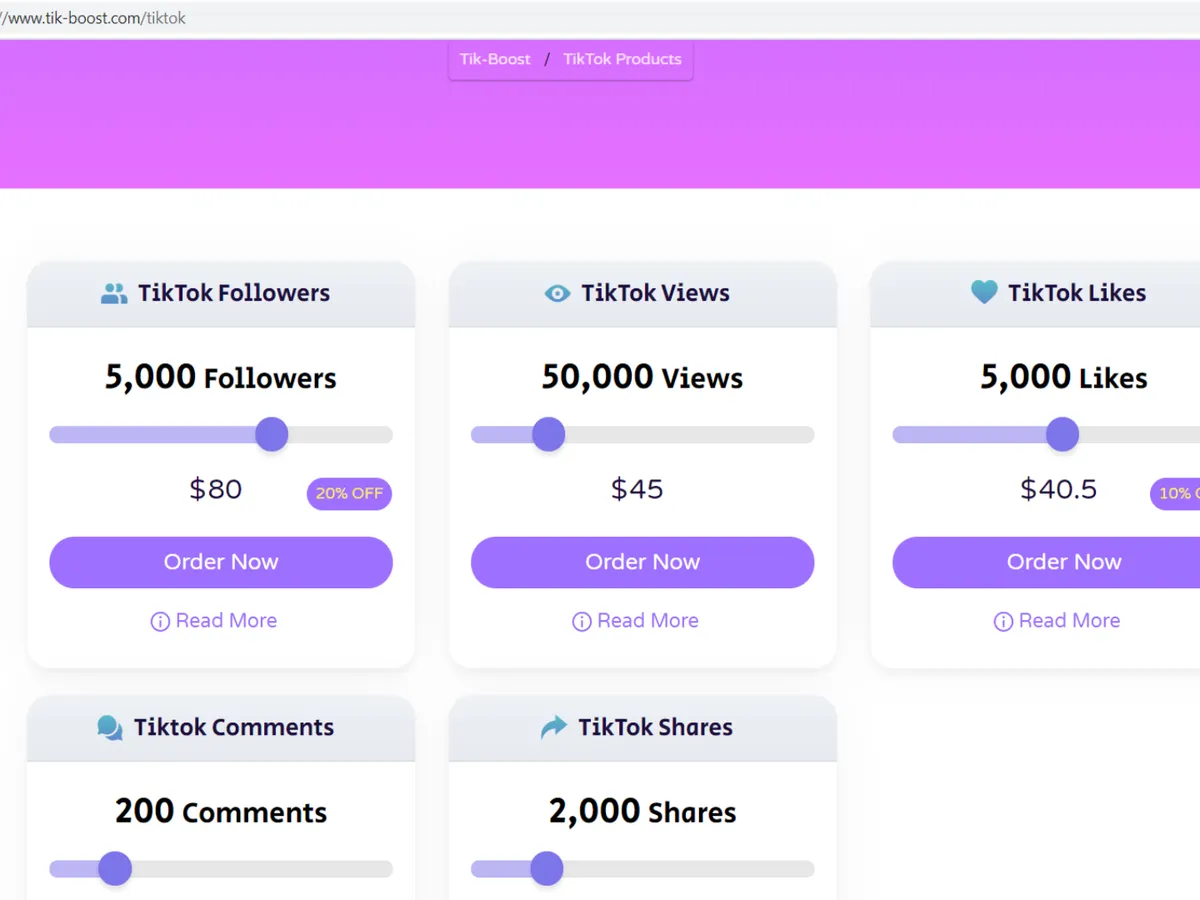This screenshot has height=900, width=1200.
Task: Click info icon beside Likes Read More
Action: [x=1003, y=621]
